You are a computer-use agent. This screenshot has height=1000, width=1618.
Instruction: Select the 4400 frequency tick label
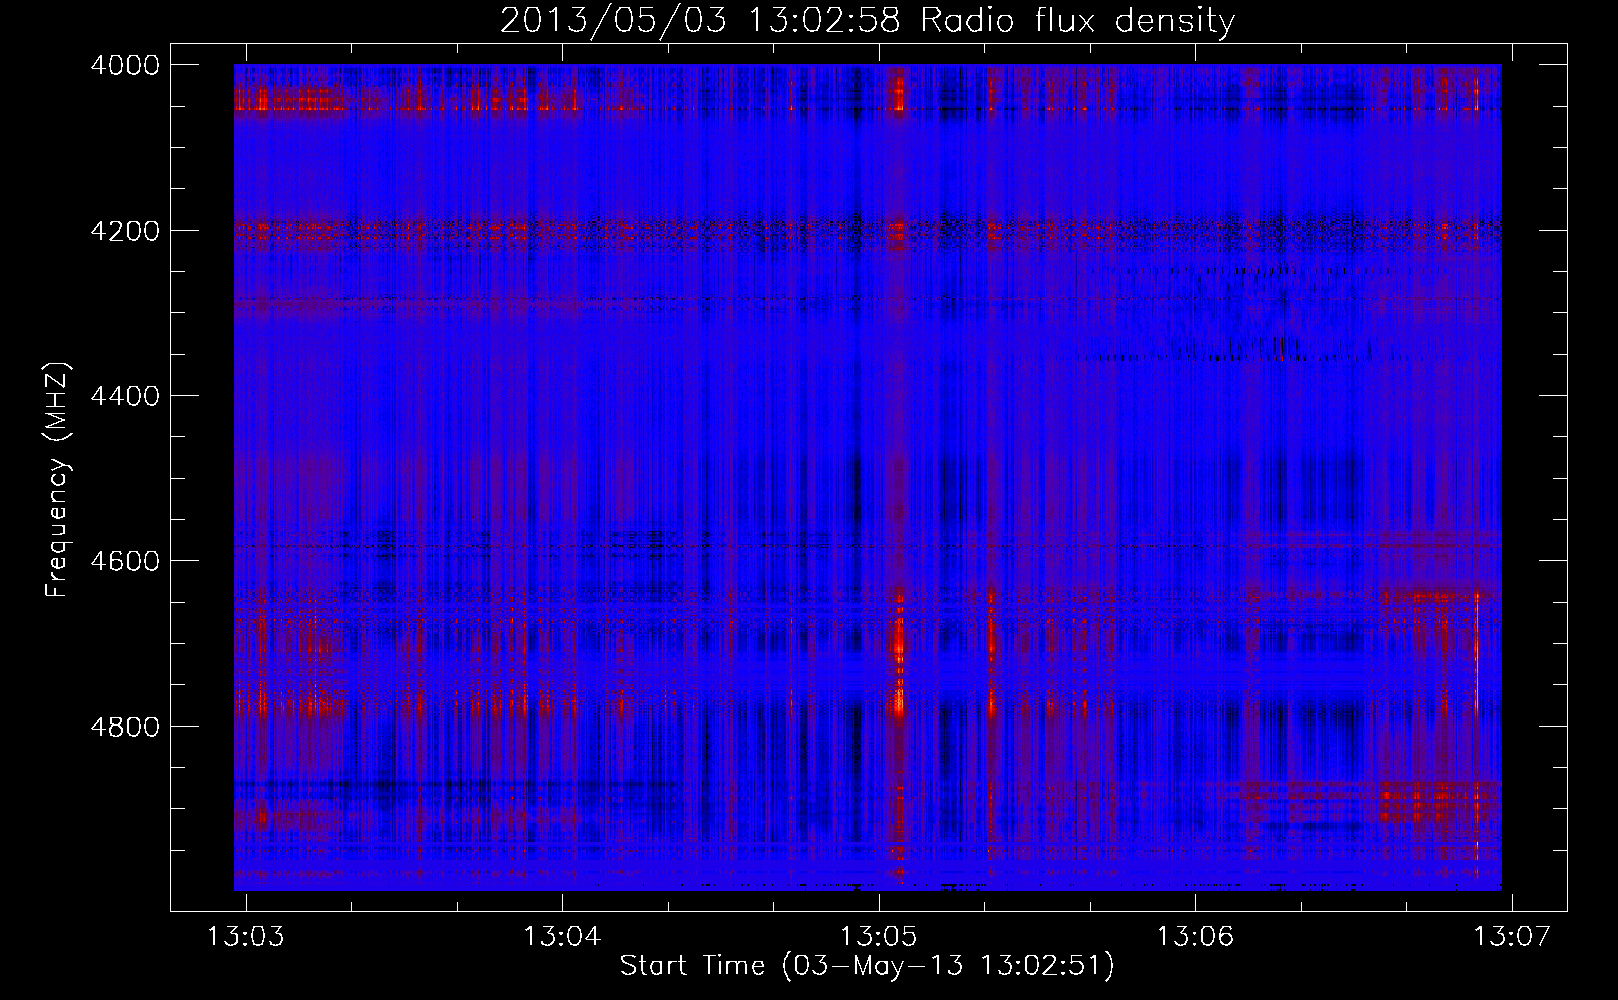click(125, 396)
